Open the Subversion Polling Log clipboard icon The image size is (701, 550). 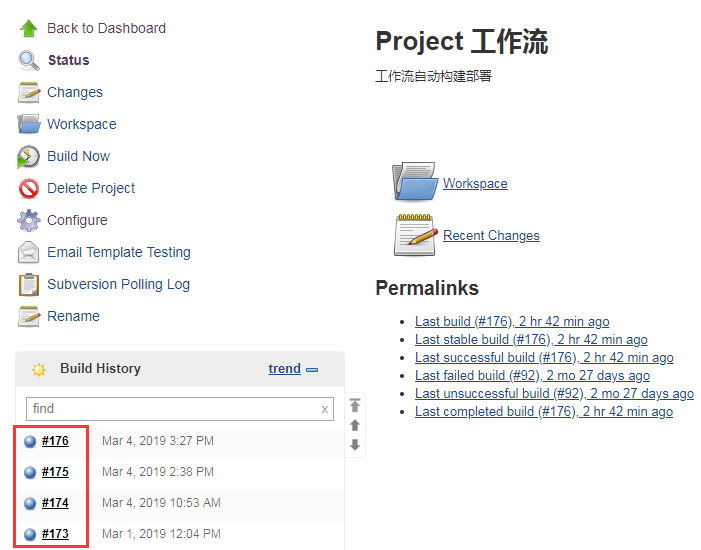coord(29,284)
